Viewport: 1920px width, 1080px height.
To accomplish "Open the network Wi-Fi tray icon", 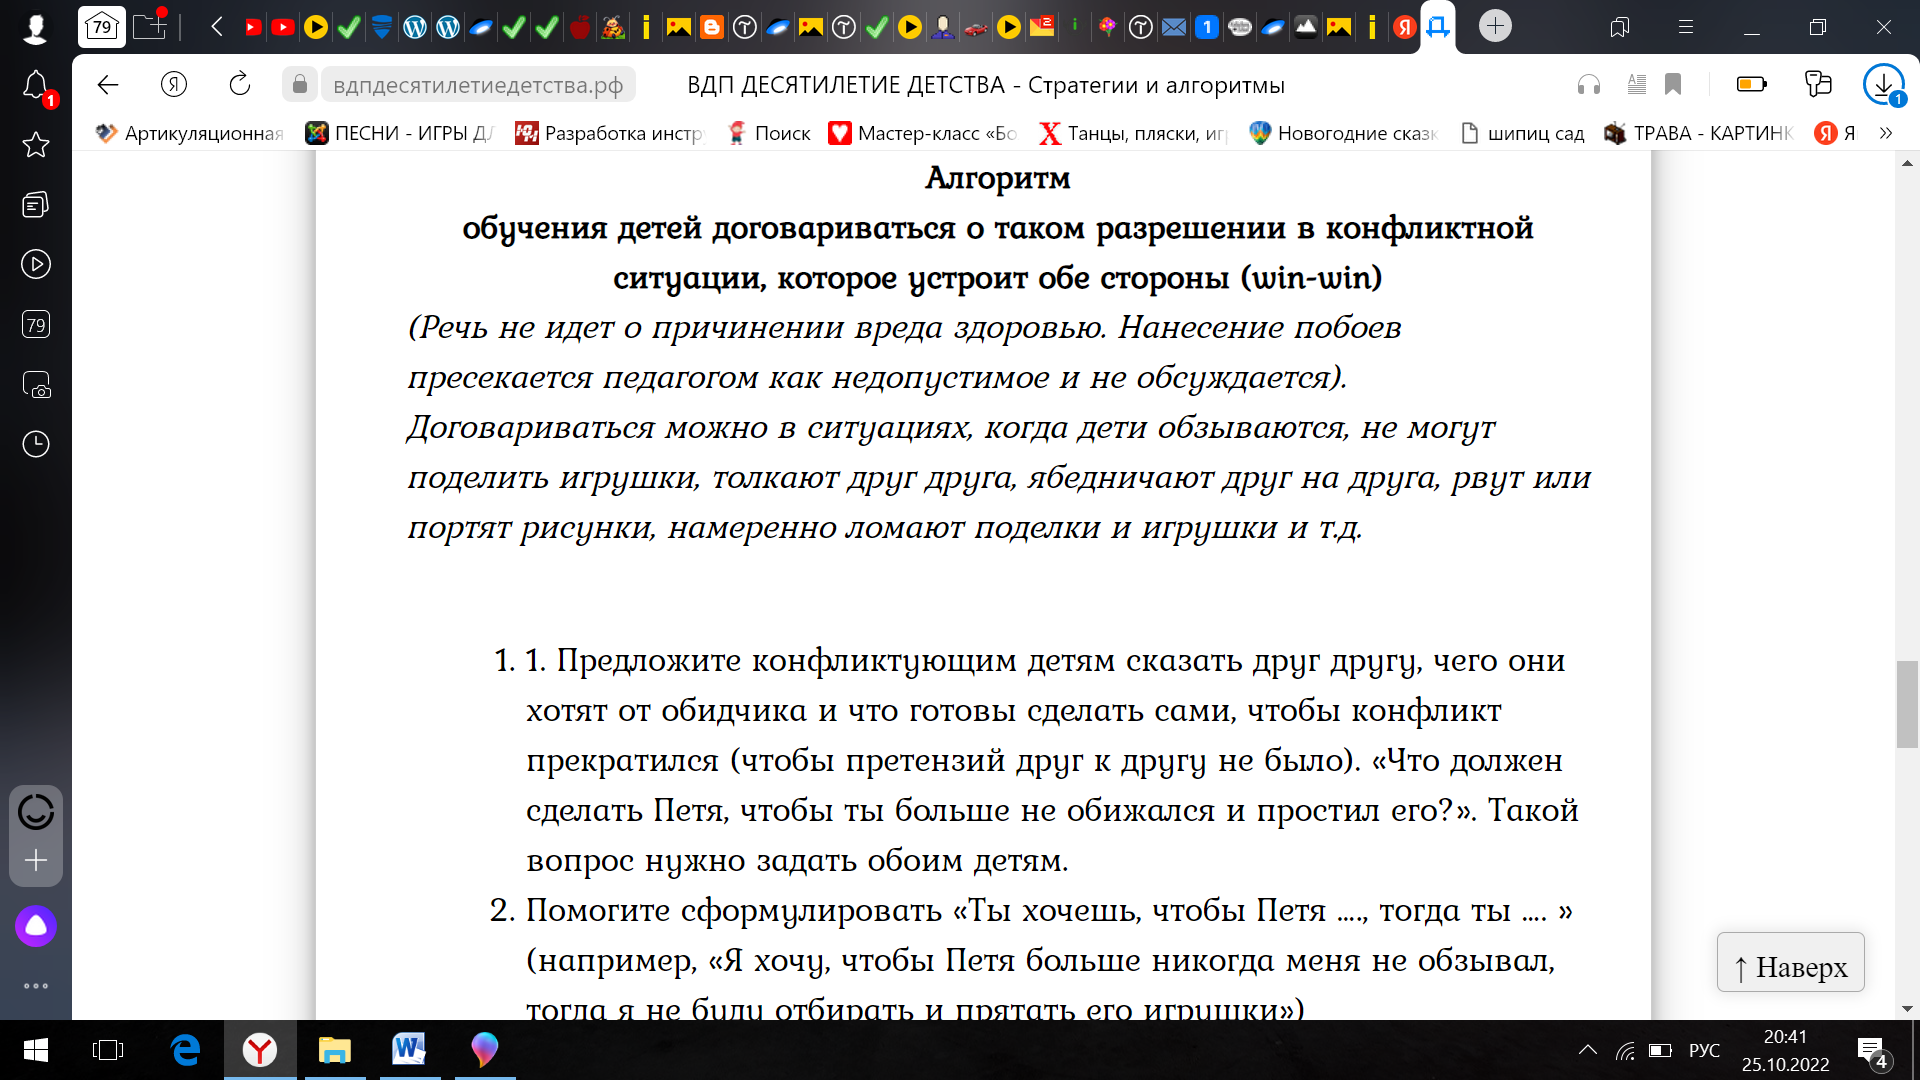I will (1626, 1051).
